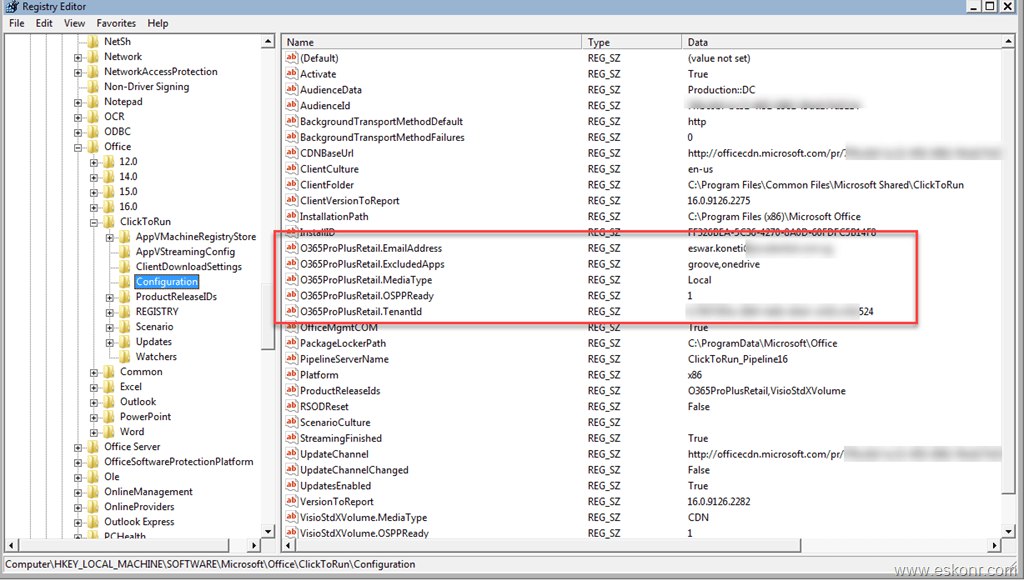
Task: Click the string icon beside O365ProPlusRetail.EmailAddress
Action: pos(291,248)
